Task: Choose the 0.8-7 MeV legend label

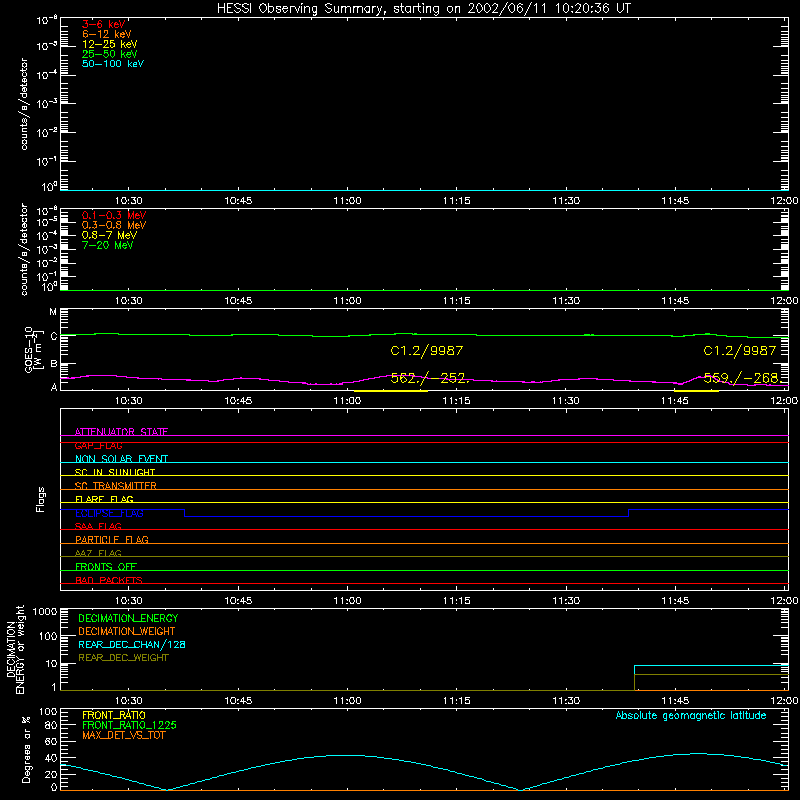Action: tap(109, 235)
